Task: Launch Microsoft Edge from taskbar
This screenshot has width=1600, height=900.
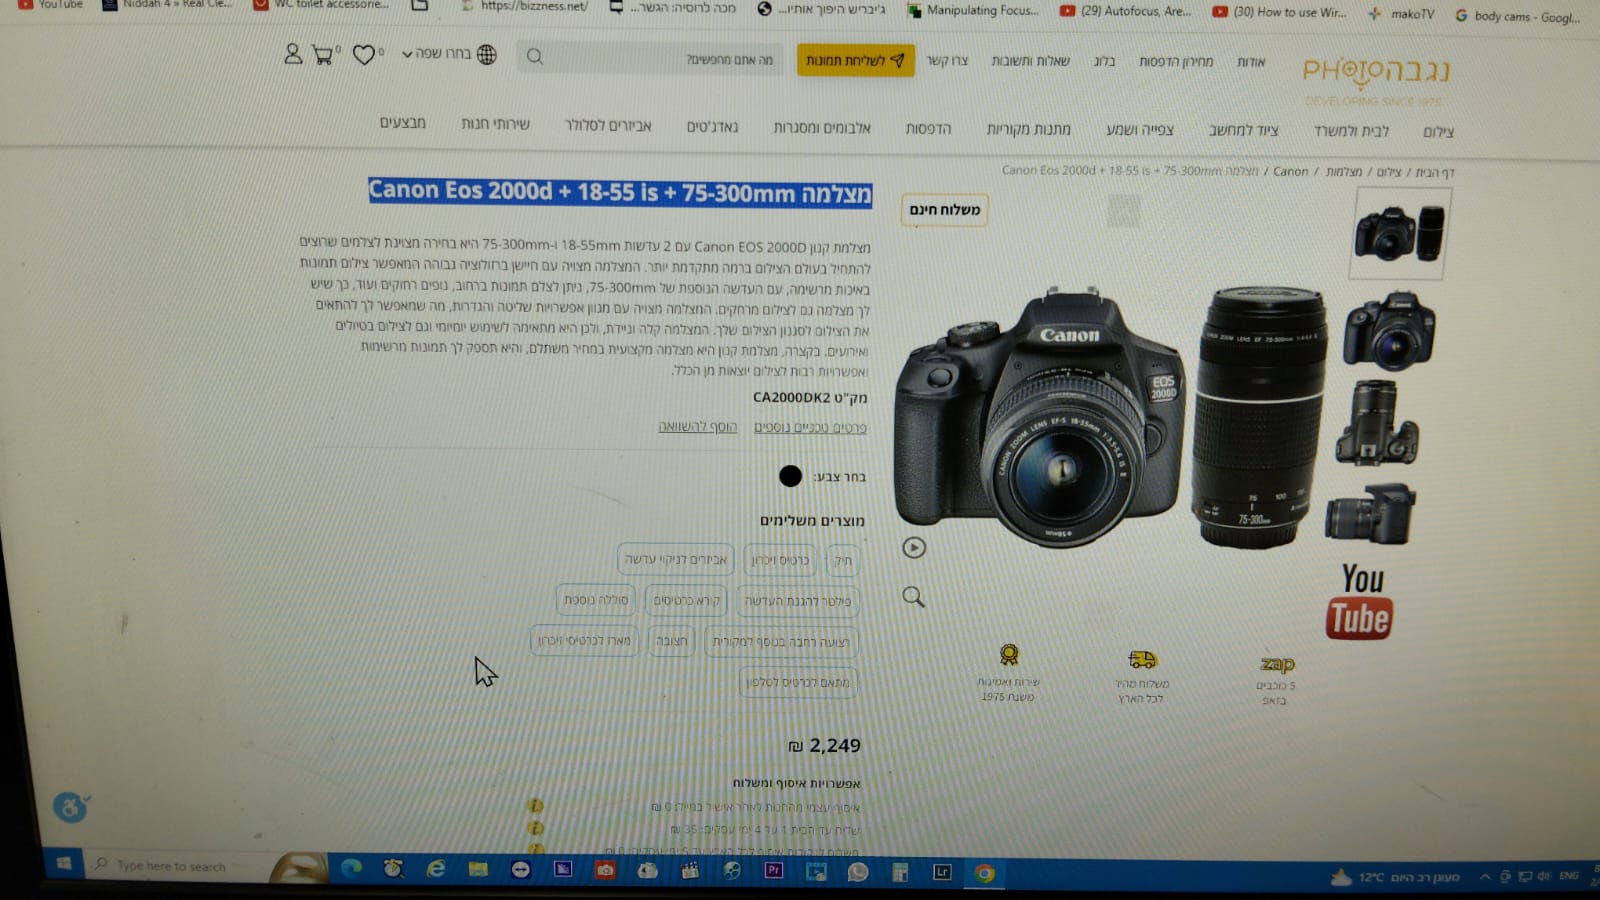Action: tap(351, 868)
